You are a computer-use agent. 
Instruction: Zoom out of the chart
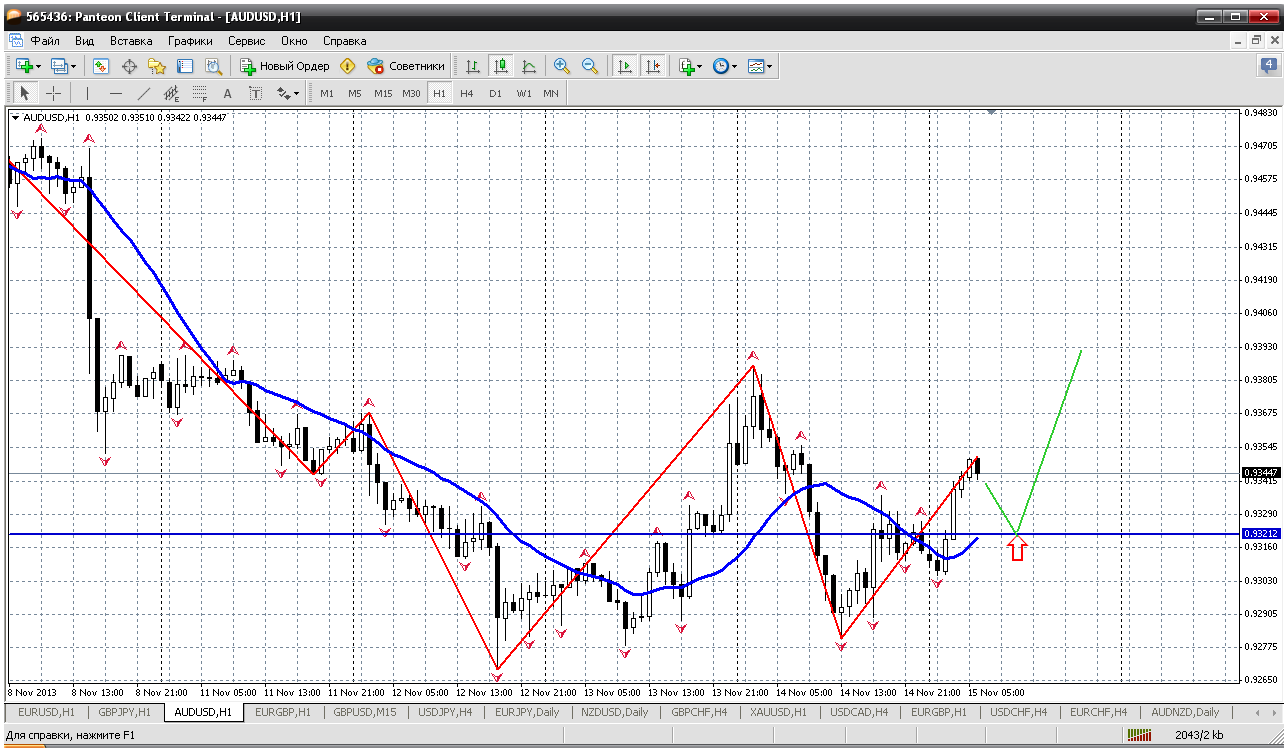pyautogui.click(x=590, y=66)
